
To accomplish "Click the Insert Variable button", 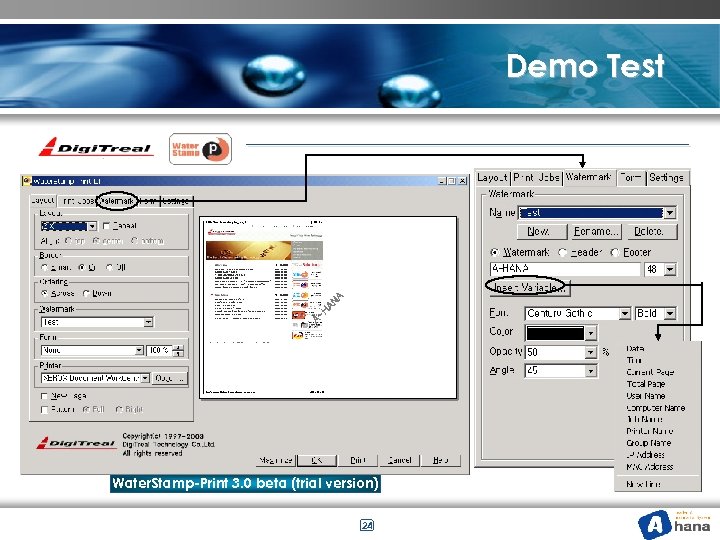I will click(x=529, y=287).
